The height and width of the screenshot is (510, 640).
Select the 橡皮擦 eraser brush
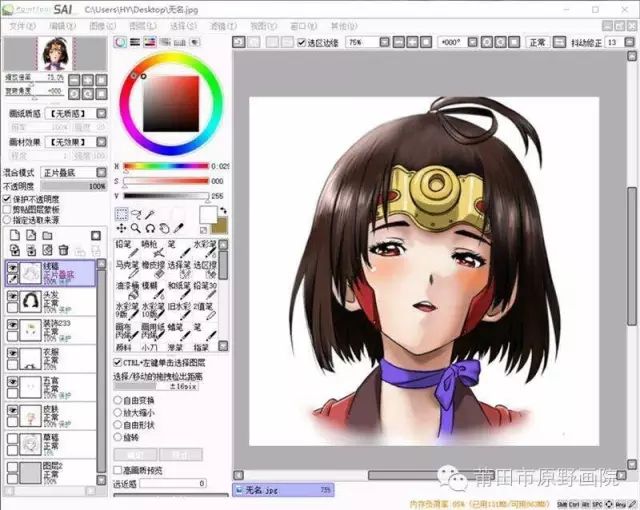pyautogui.click(x=153, y=268)
